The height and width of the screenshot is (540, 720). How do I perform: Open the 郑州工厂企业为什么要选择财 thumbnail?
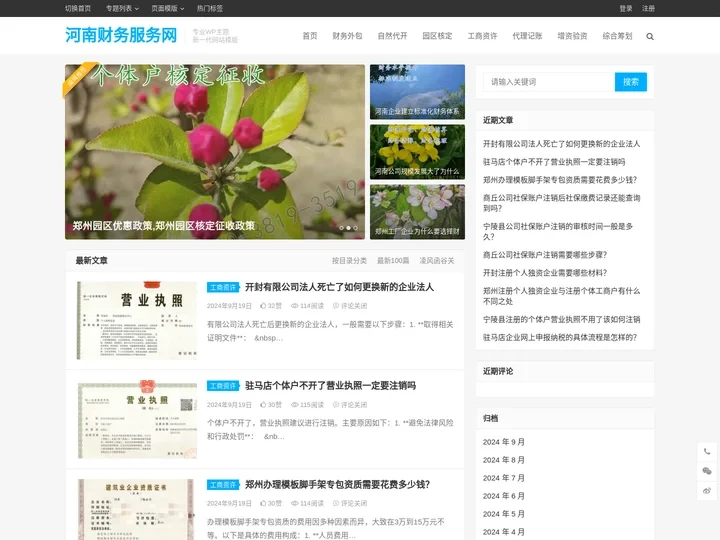pos(417,212)
